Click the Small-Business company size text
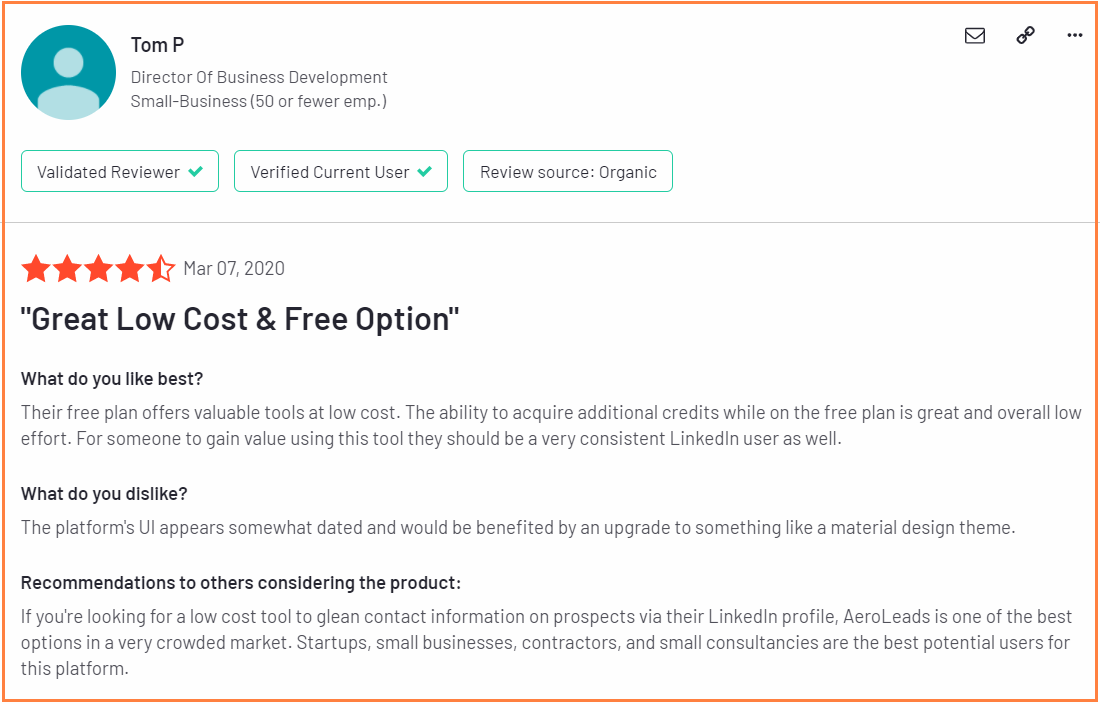 (259, 101)
